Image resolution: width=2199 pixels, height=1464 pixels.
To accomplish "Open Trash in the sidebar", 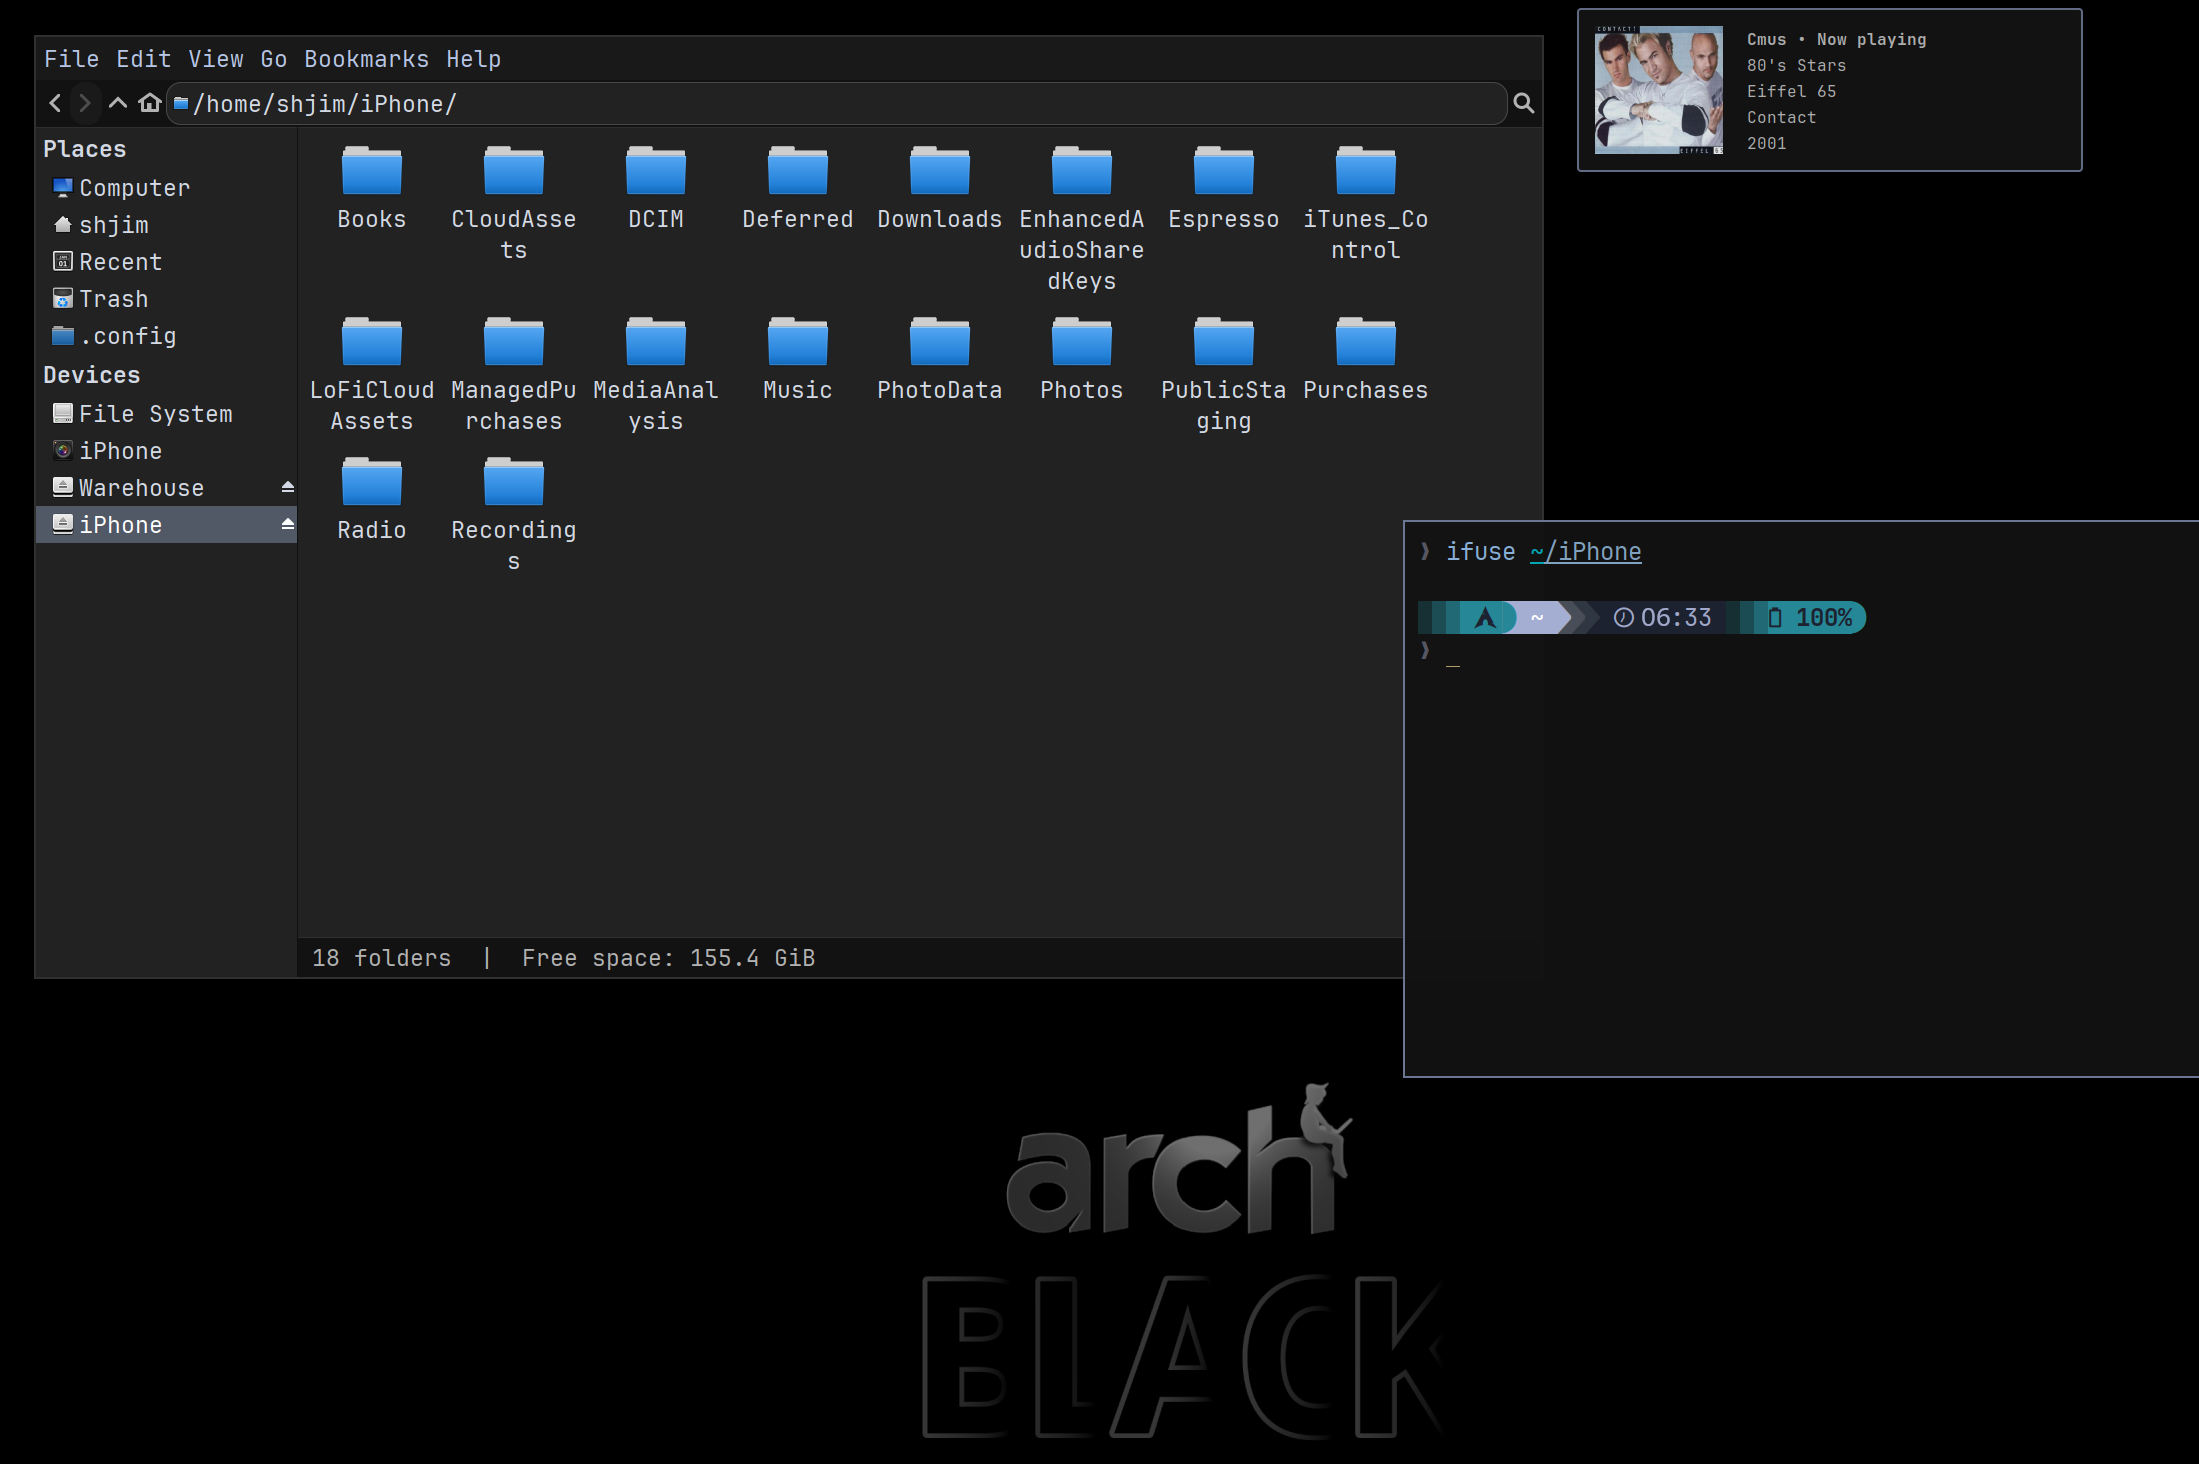I will point(166,299).
